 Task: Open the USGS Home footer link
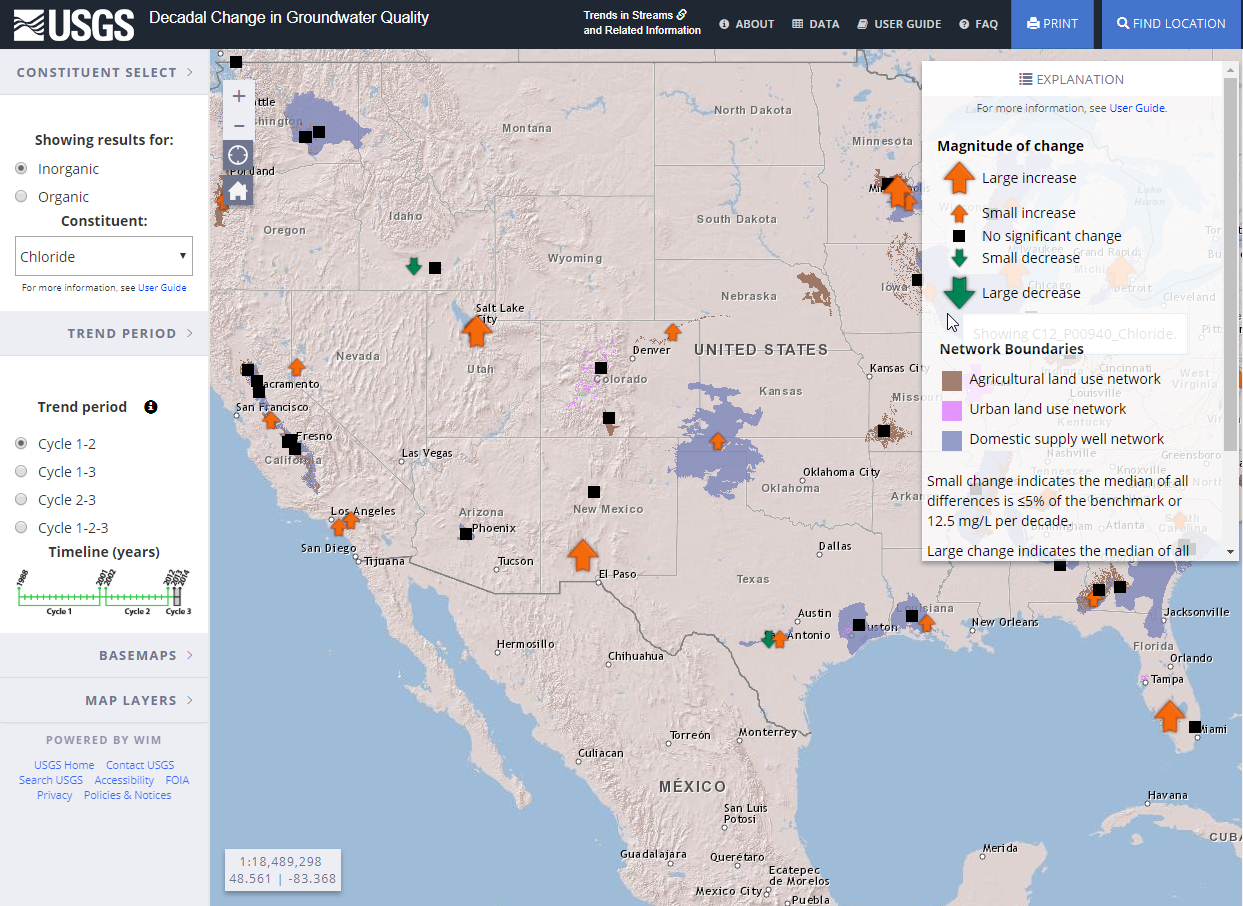point(64,765)
